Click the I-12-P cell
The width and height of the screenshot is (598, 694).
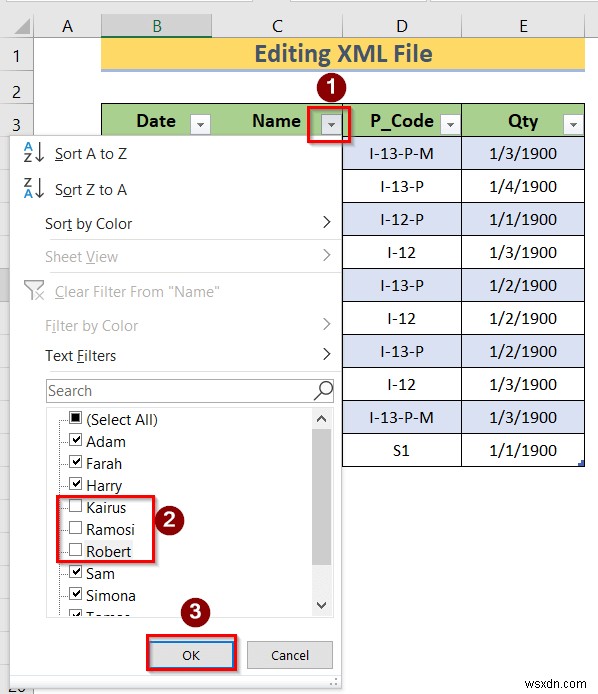coord(401,219)
